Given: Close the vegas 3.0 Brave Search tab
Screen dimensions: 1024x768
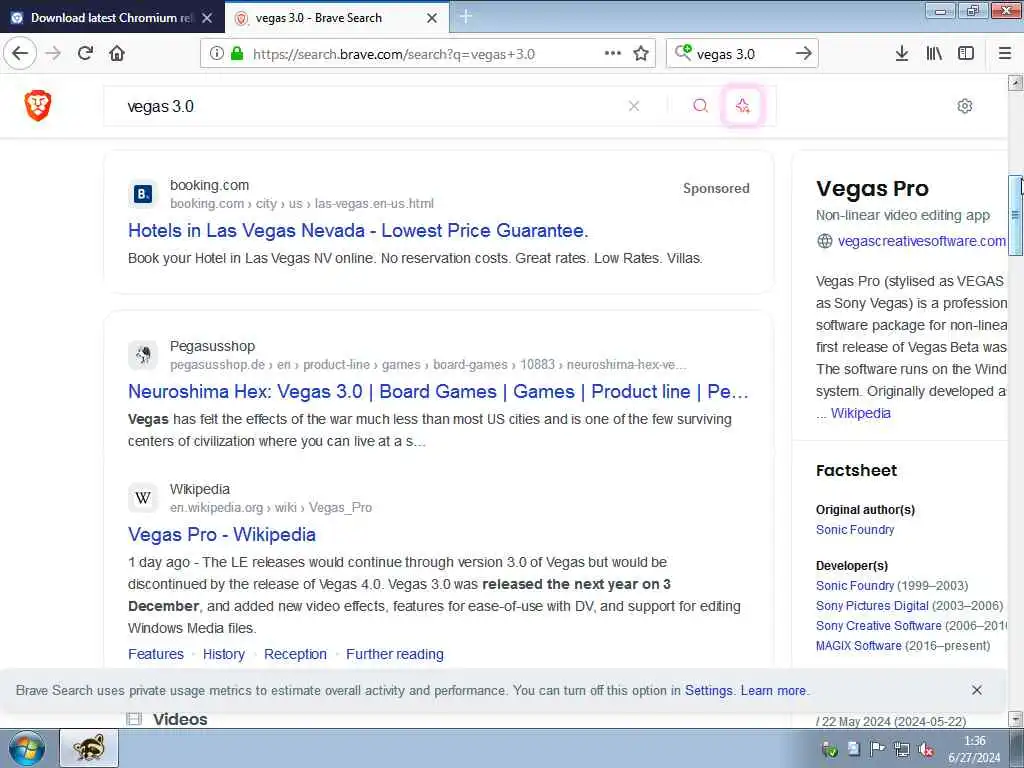Looking at the screenshot, I should [432, 18].
